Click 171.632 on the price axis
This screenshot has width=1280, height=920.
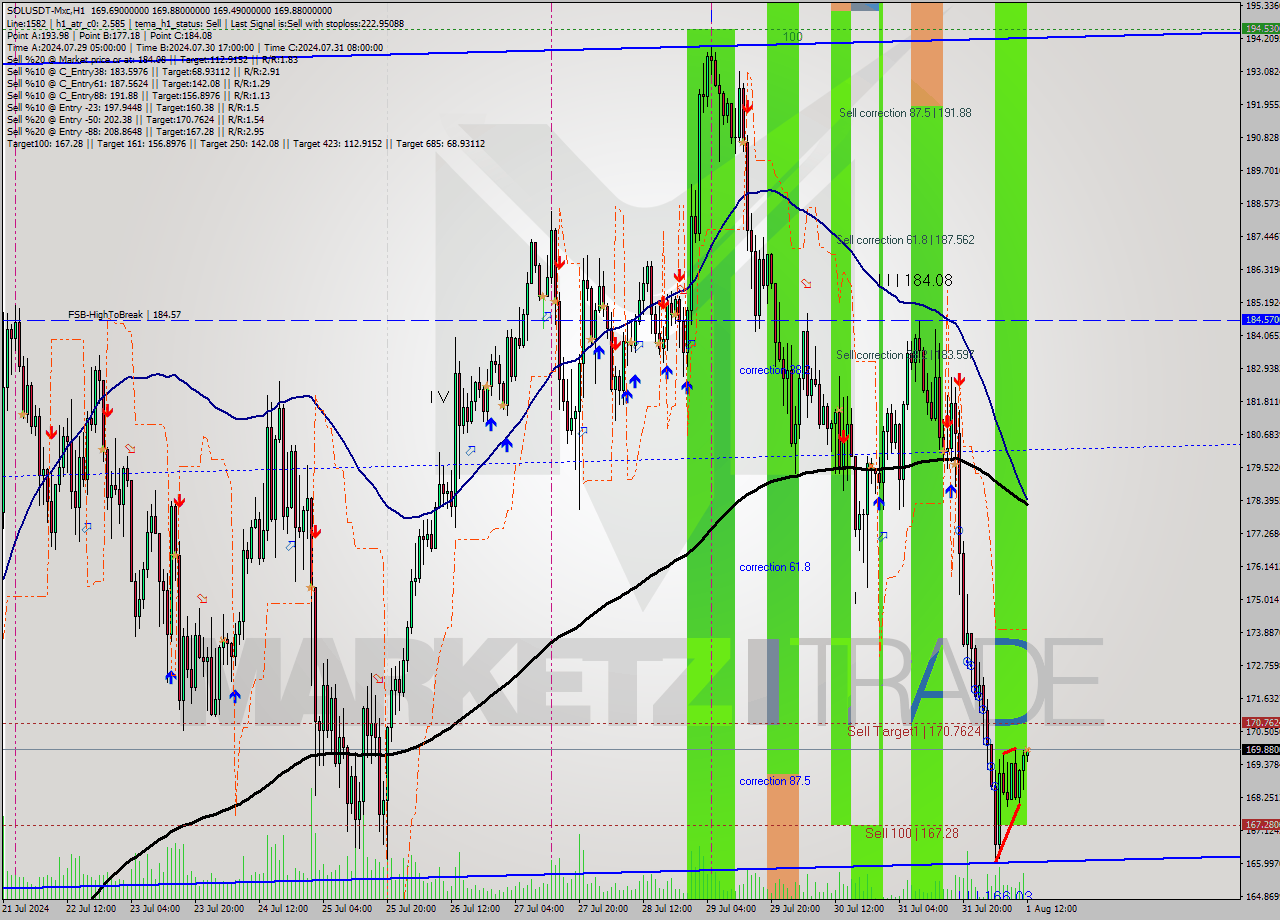1262,699
